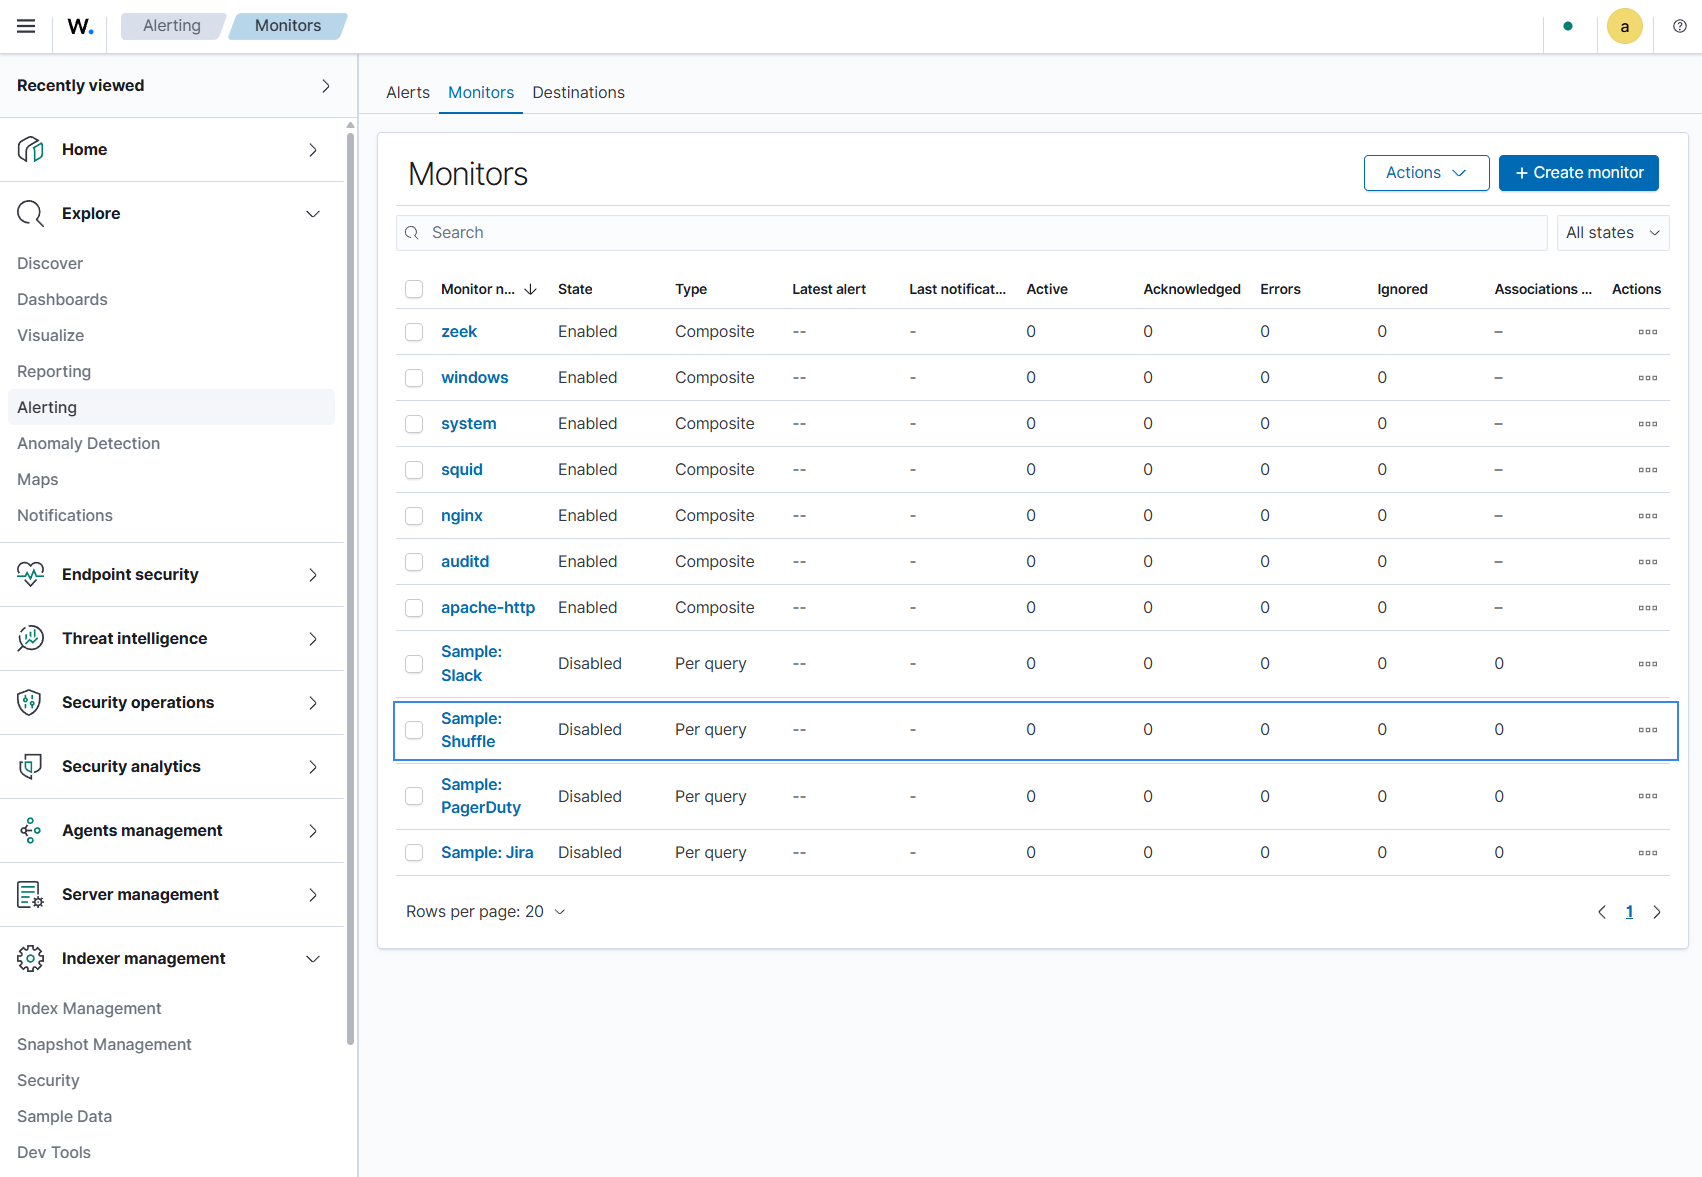This screenshot has height=1177, width=1702.
Task: Open actions menu for Sample: Jira row
Action: pyautogui.click(x=1648, y=853)
